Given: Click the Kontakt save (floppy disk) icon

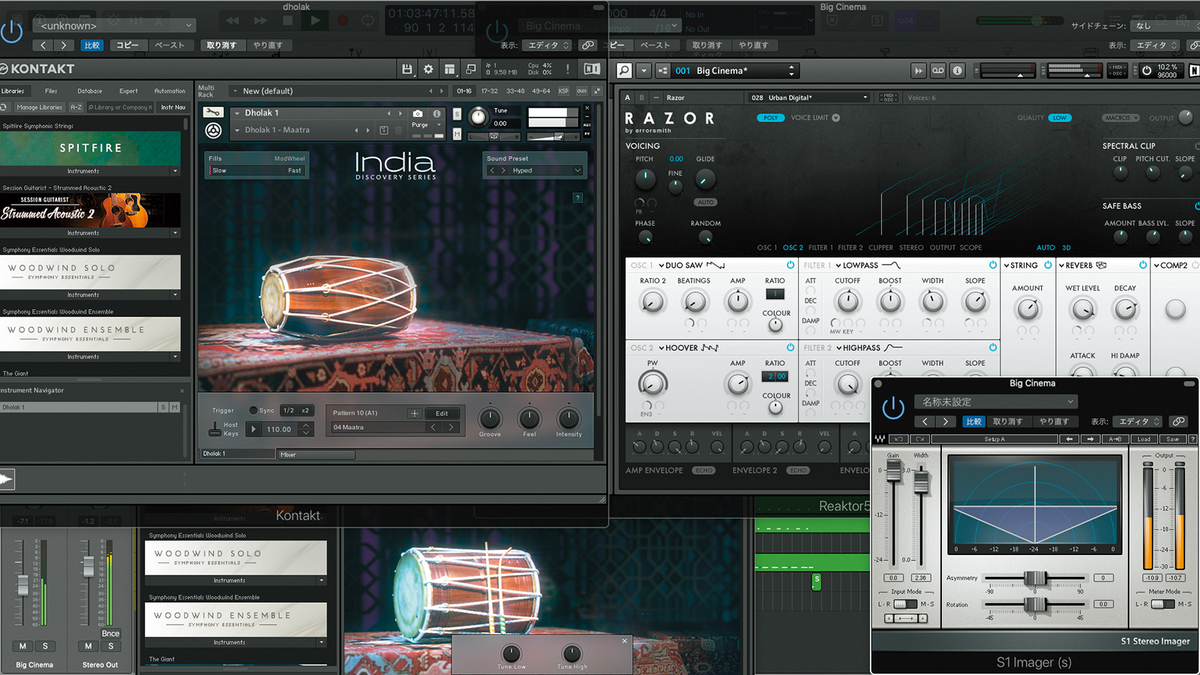Looking at the screenshot, I should (407, 69).
